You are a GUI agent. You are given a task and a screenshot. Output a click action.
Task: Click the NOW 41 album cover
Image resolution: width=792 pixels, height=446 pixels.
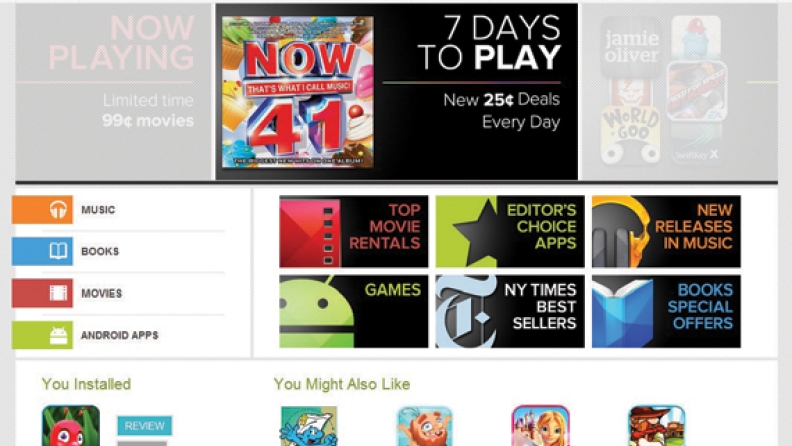coord(298,92)
